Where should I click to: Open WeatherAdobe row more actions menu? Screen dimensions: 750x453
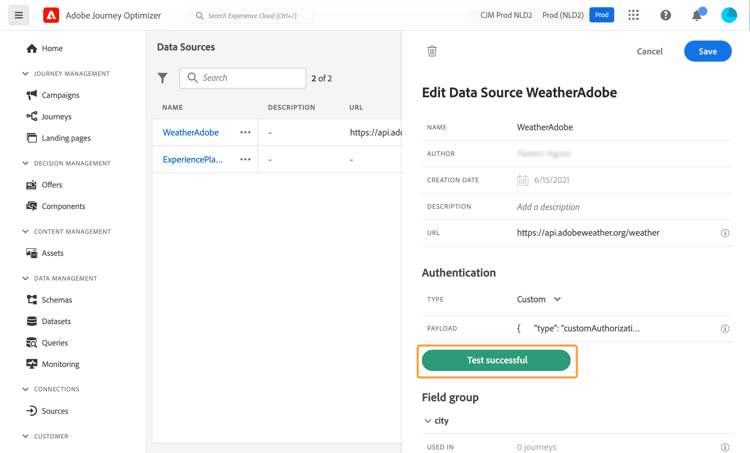pos(245,132)
